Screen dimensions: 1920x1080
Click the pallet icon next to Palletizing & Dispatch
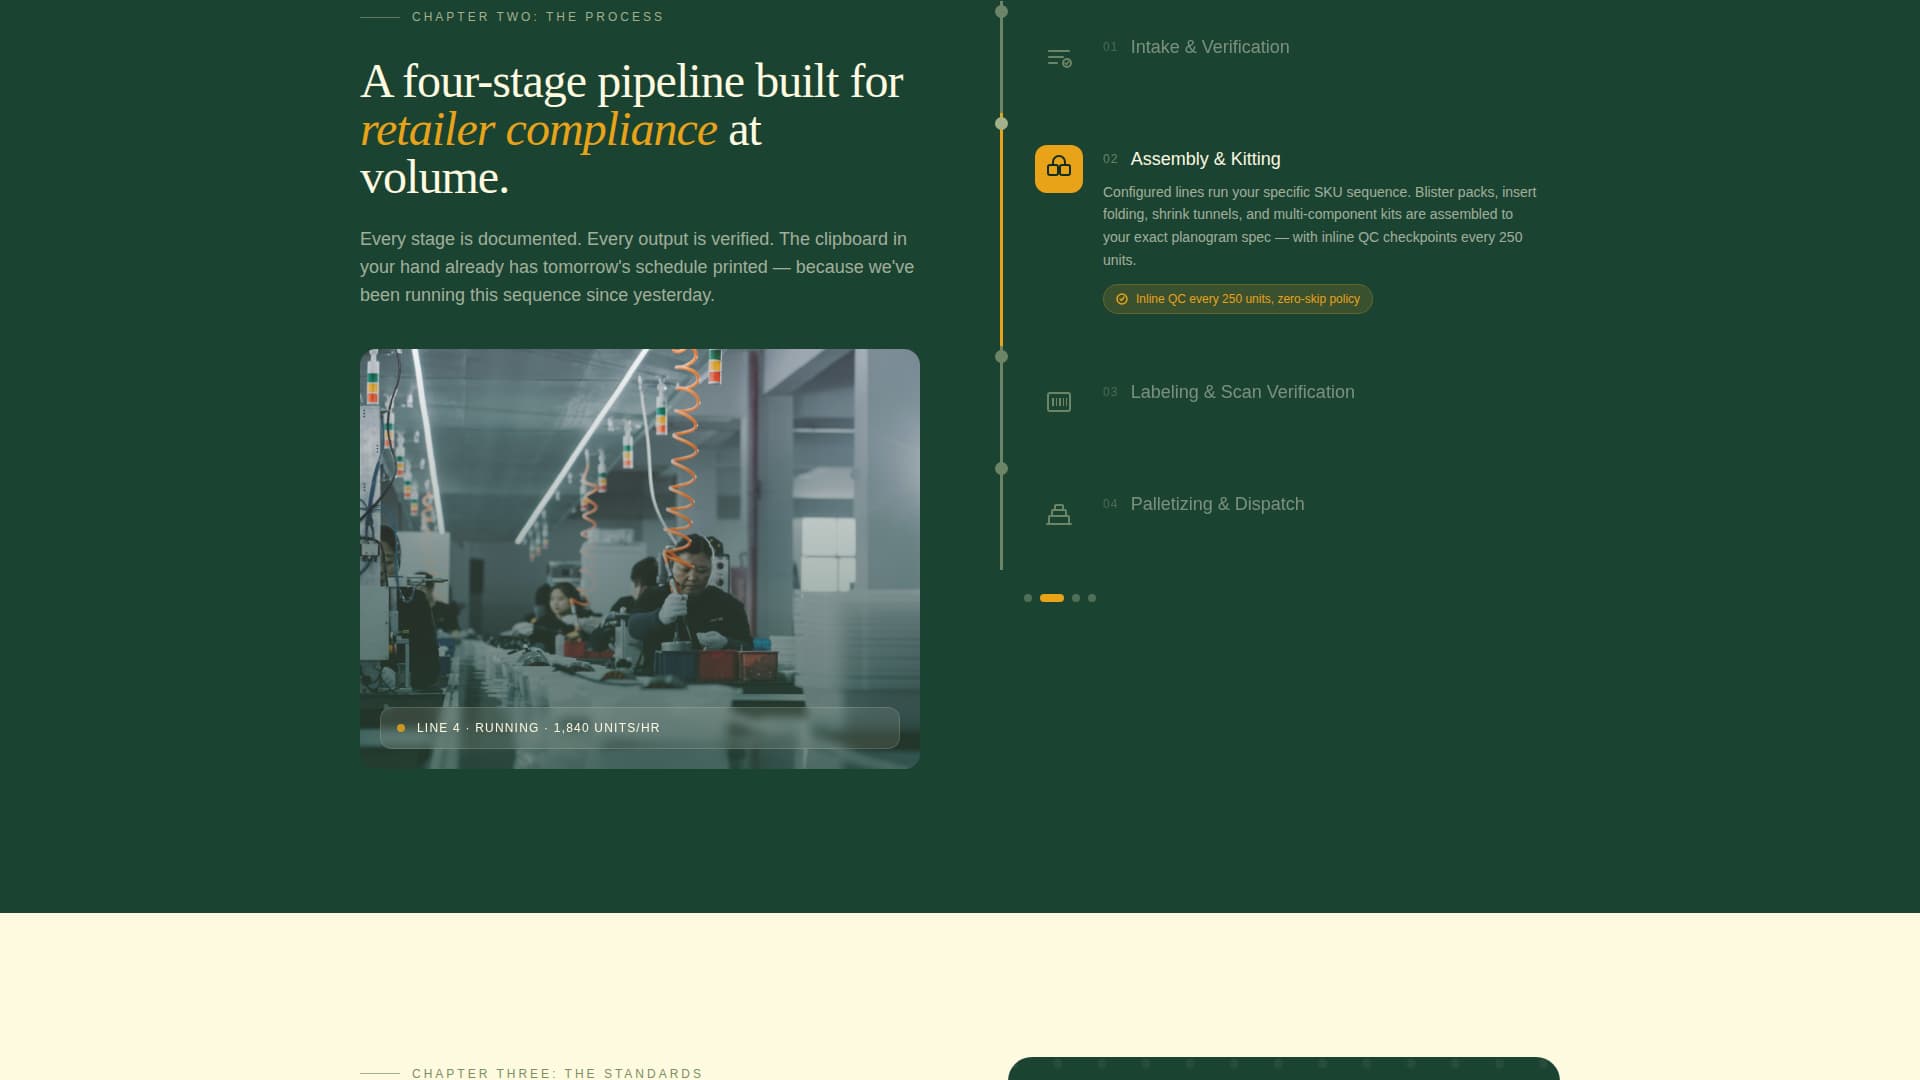pyautogui.click(x=1058, y=513)
